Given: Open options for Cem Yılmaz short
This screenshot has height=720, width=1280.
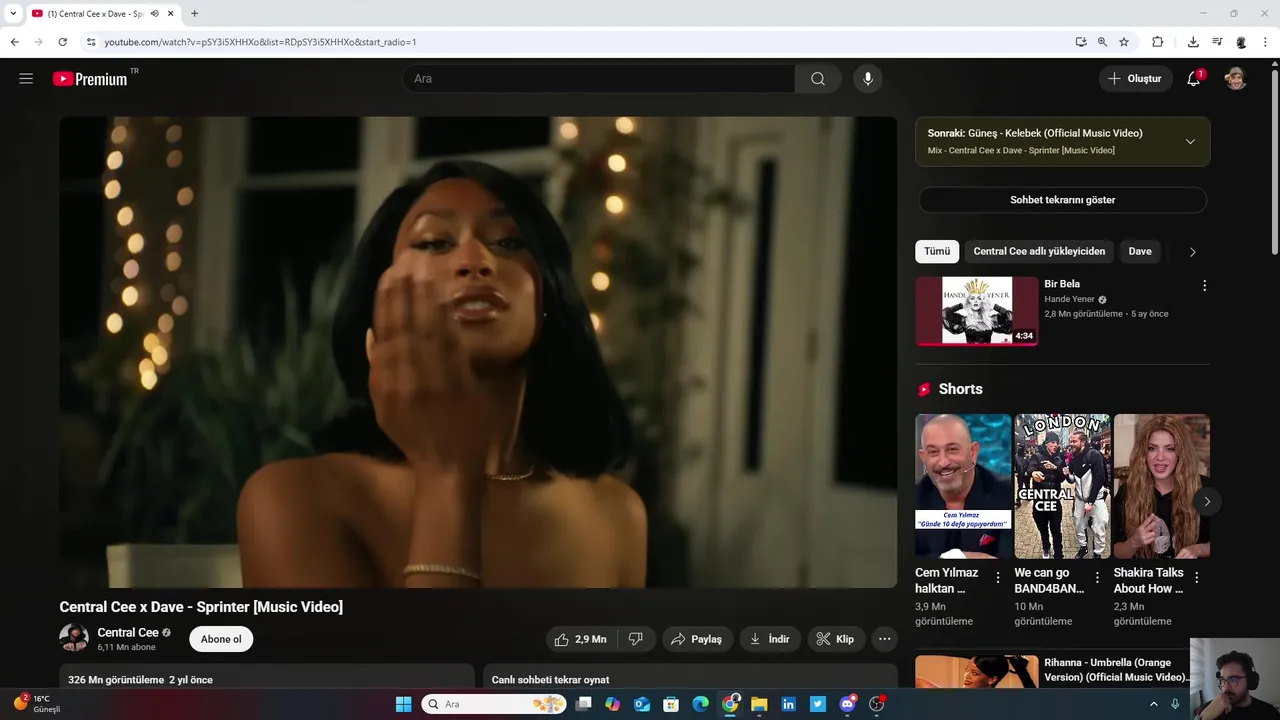Looking at the screenshot, I should [x=998, y=577].
